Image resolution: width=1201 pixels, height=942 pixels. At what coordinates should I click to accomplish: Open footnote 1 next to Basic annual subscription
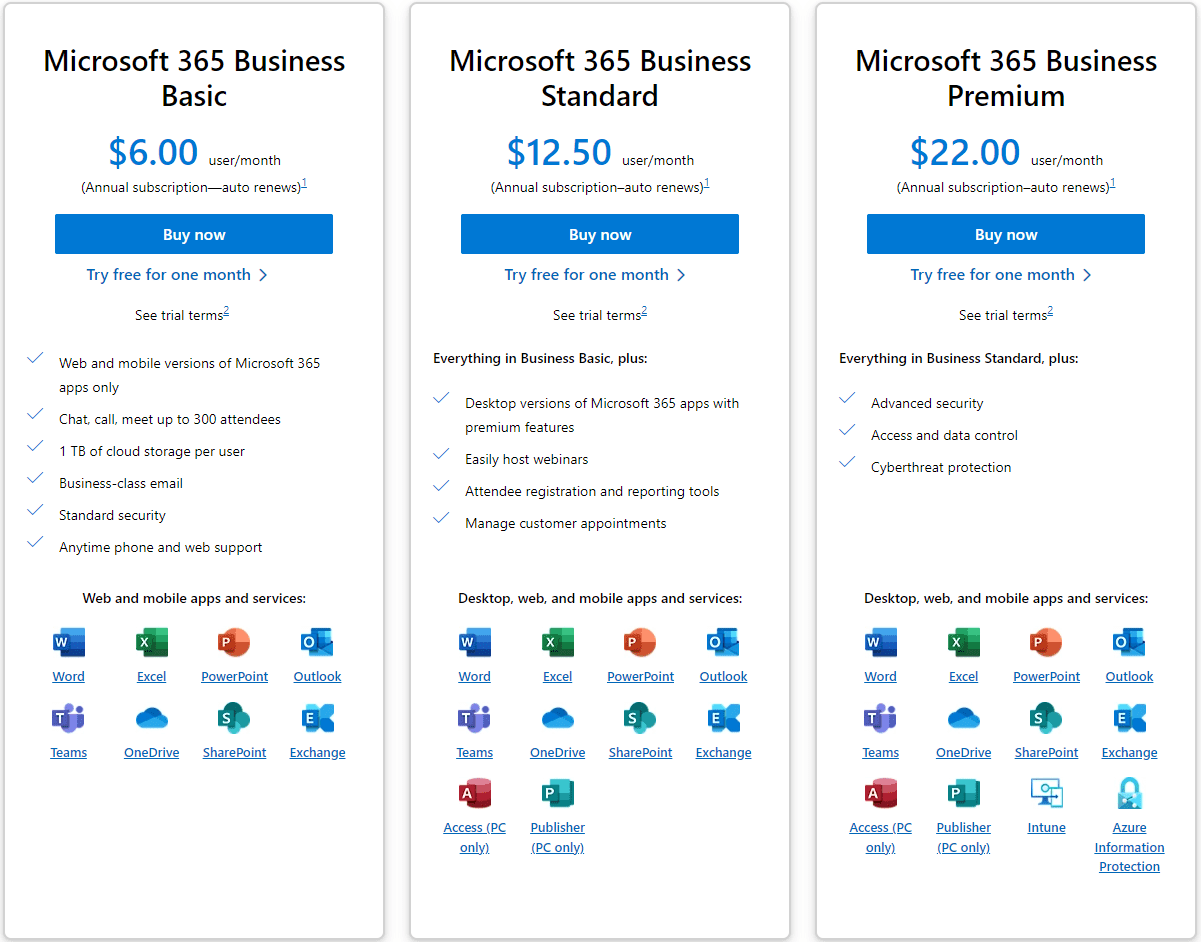304,183
